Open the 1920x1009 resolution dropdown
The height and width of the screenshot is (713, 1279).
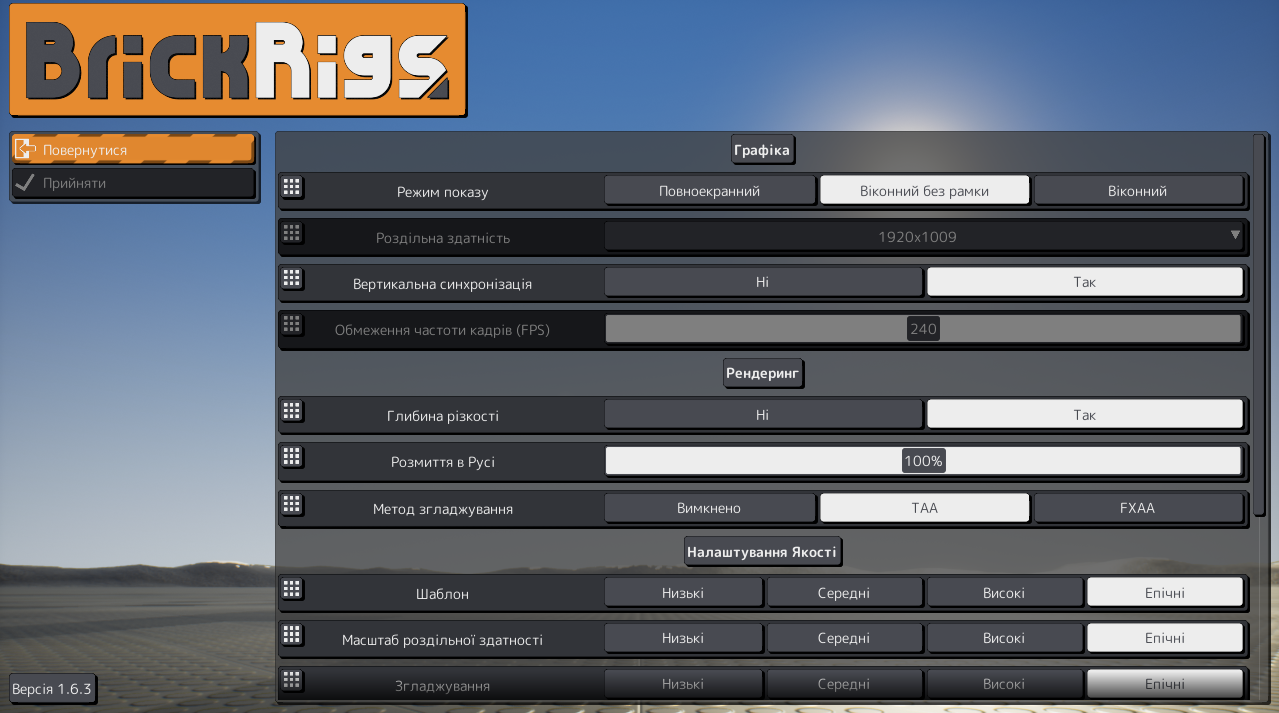(x=925, y=237)
